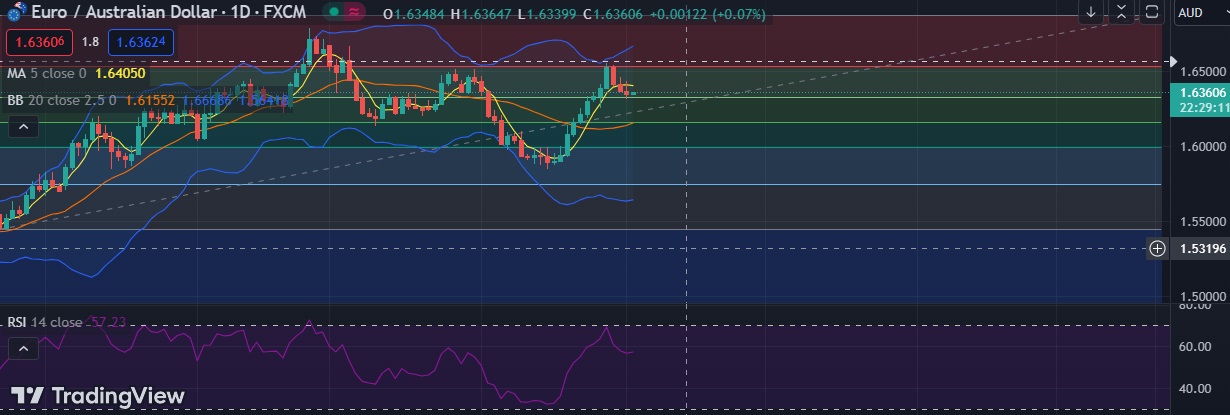The width and height of the screenshot is (1230, 415).
Task: Click the red sell price 1.63606 button
Action: pyautogui.click(x=40, y=43)
